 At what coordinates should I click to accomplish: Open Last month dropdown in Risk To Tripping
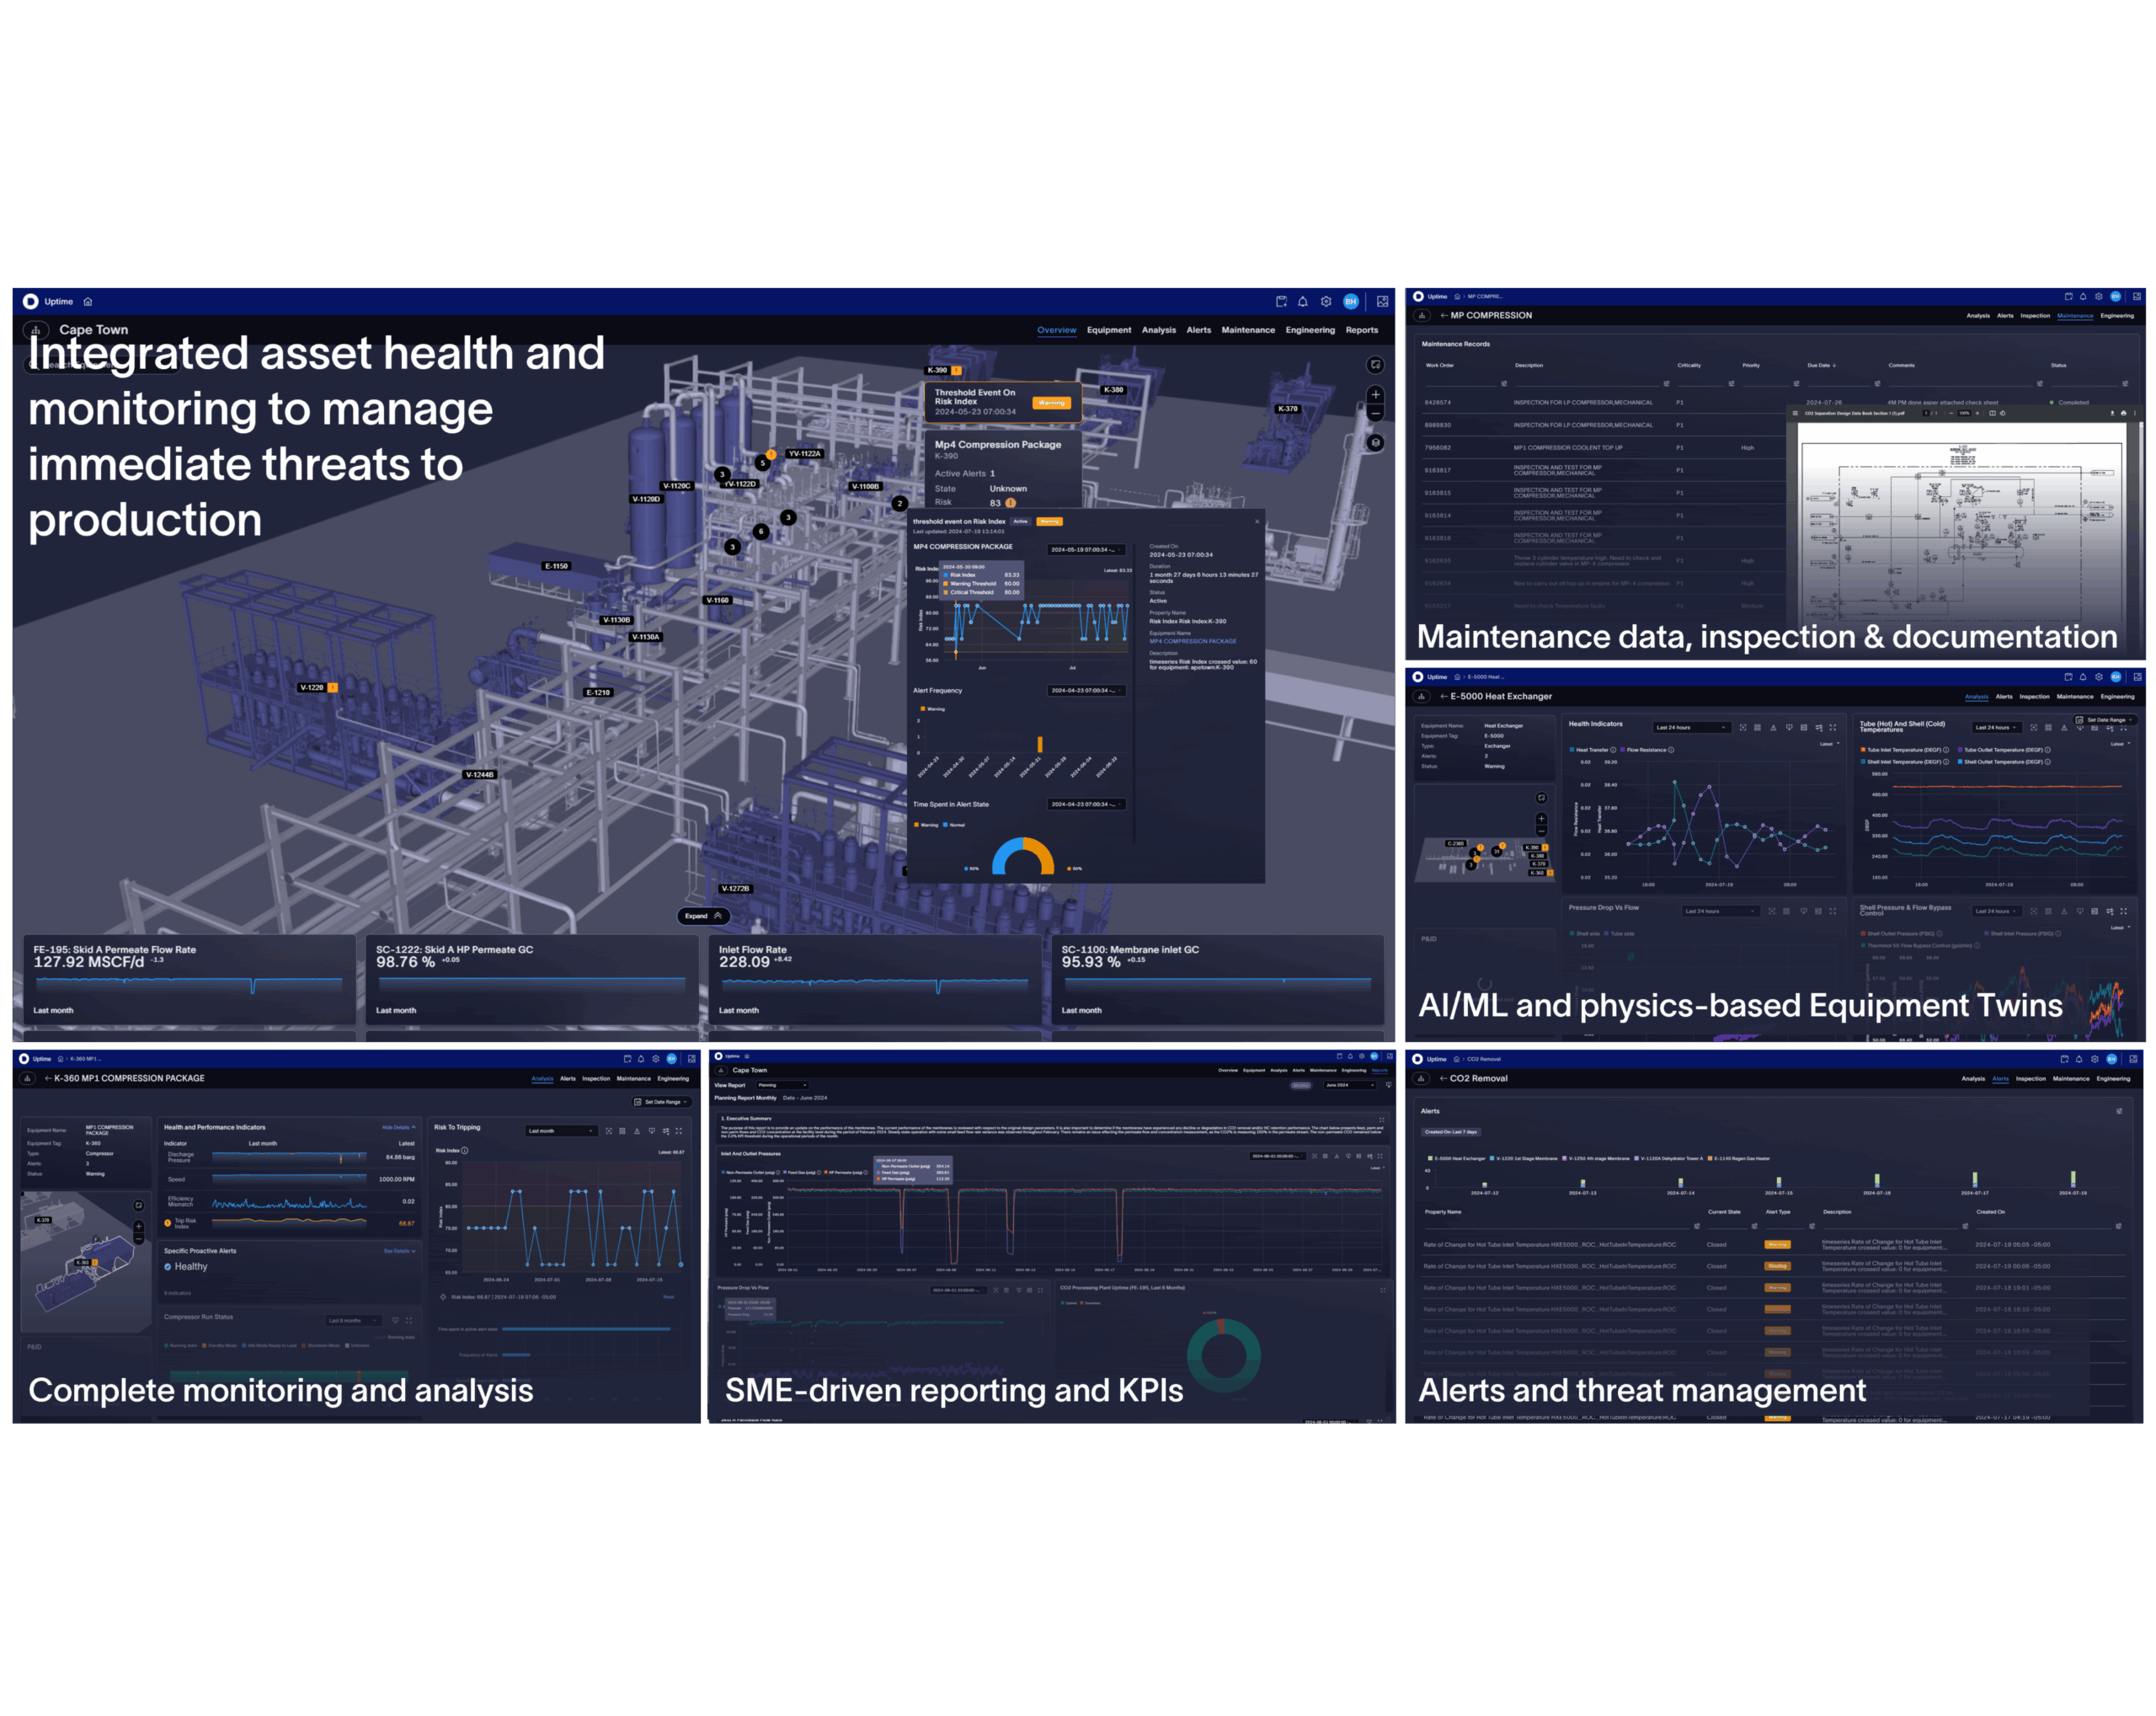click(561, 1131)
